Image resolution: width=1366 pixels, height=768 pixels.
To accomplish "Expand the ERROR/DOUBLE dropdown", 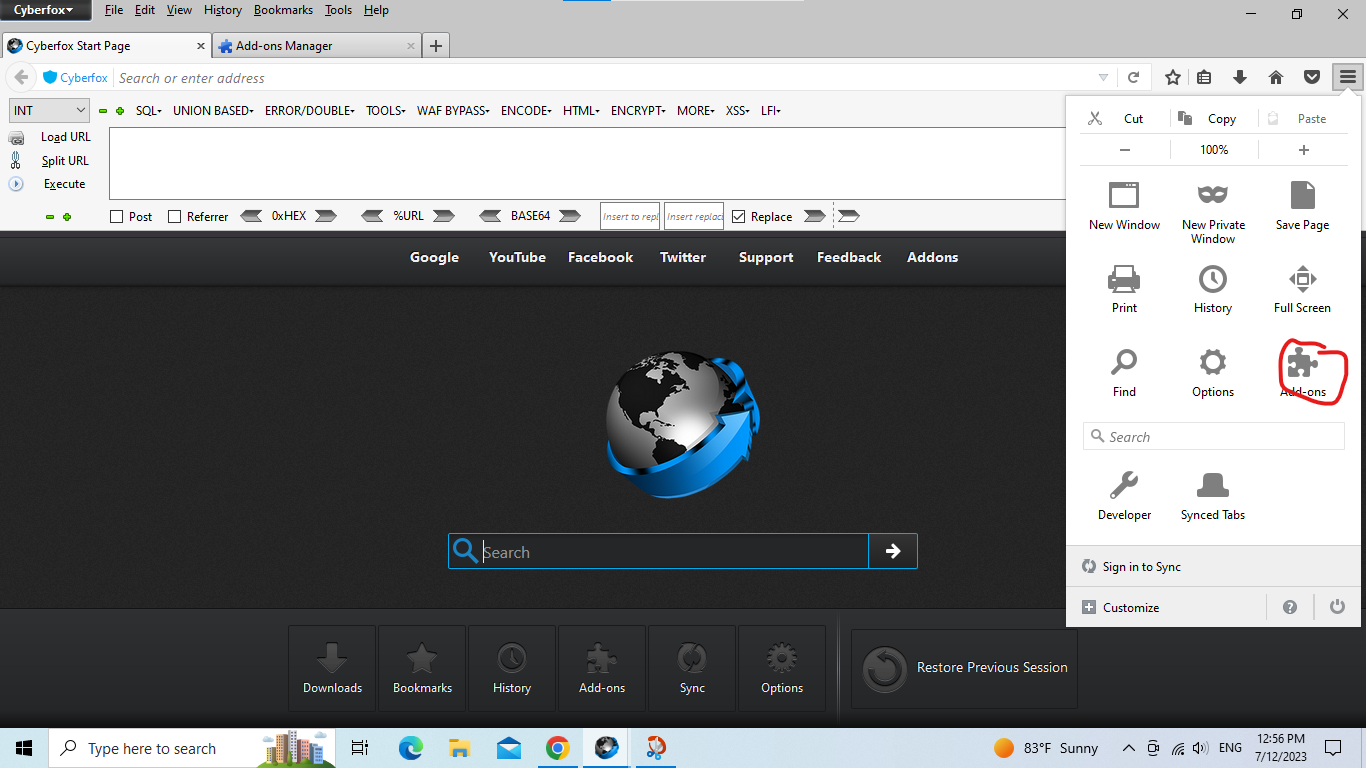I will (x=309, y=110).
